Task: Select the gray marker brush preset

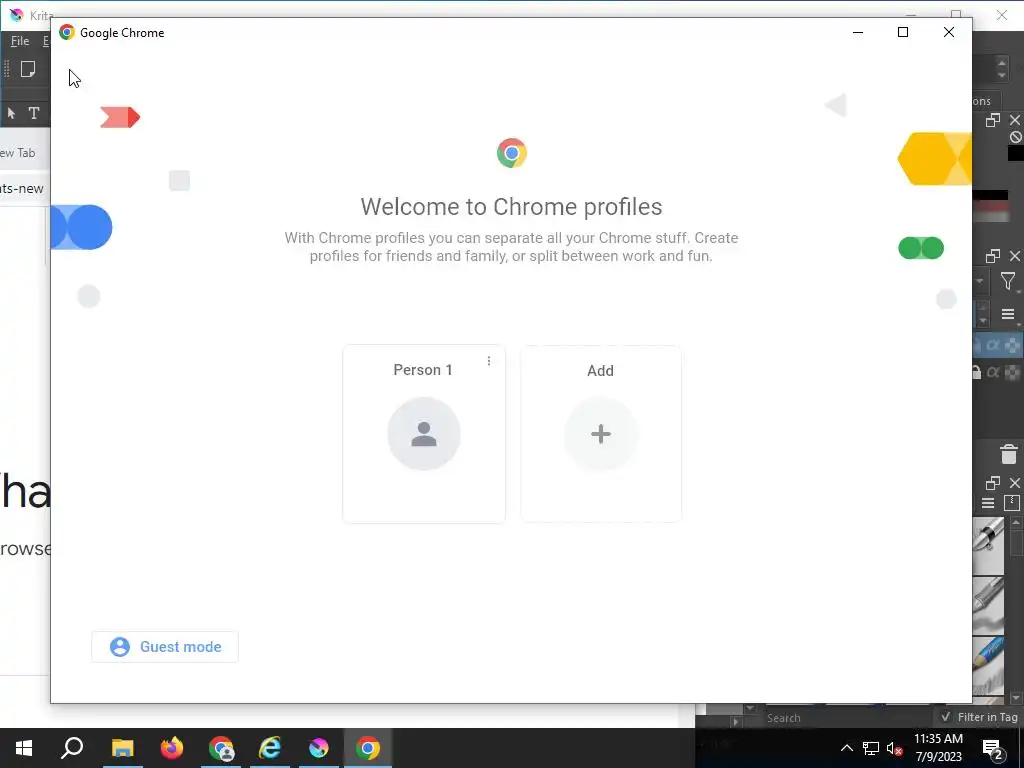Action: [988, 605]
